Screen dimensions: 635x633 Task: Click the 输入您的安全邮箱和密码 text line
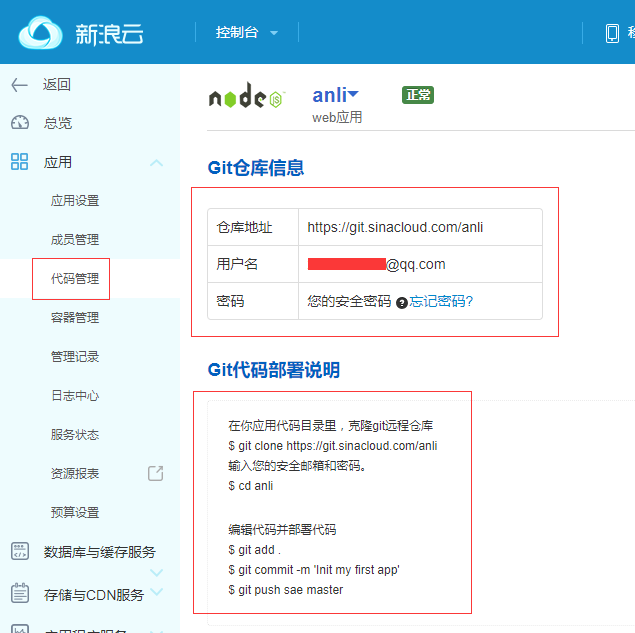tap(297, 466)
